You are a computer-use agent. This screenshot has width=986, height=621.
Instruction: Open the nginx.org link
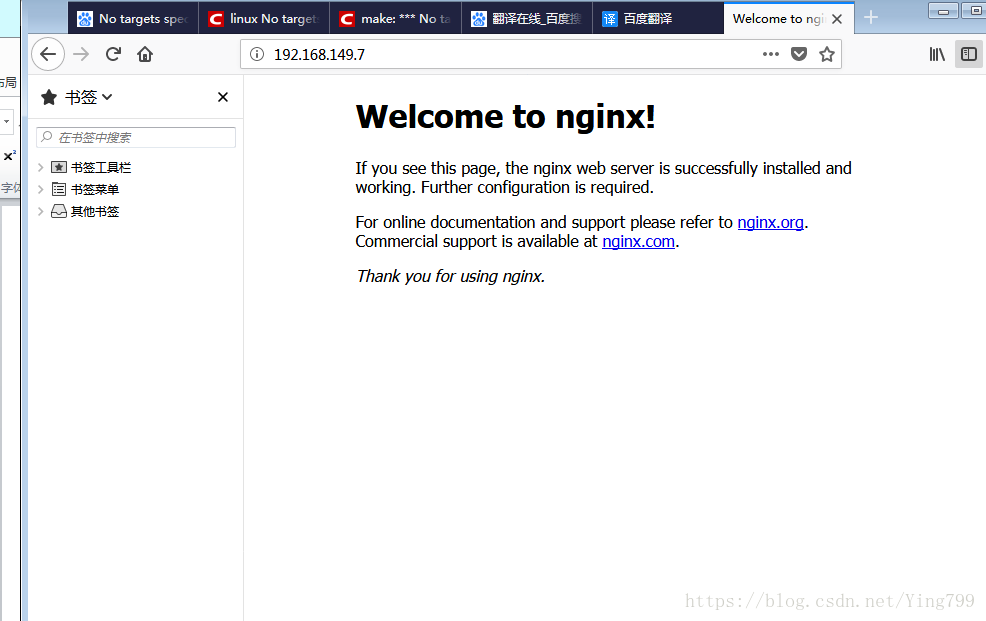[x=770, y=223]
